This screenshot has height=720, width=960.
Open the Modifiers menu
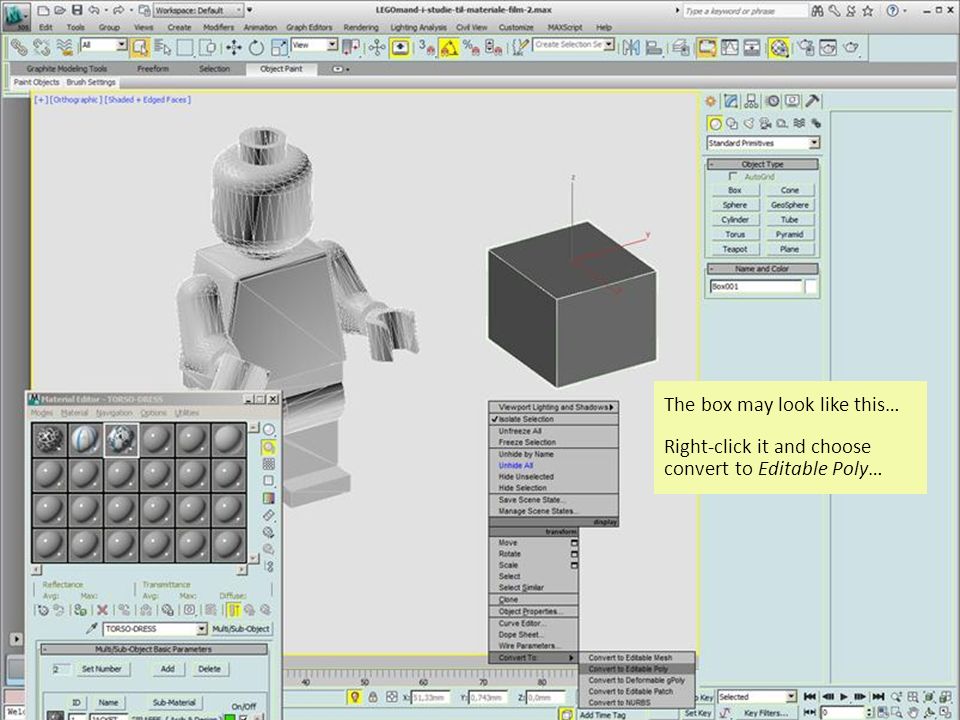point(218,28)
